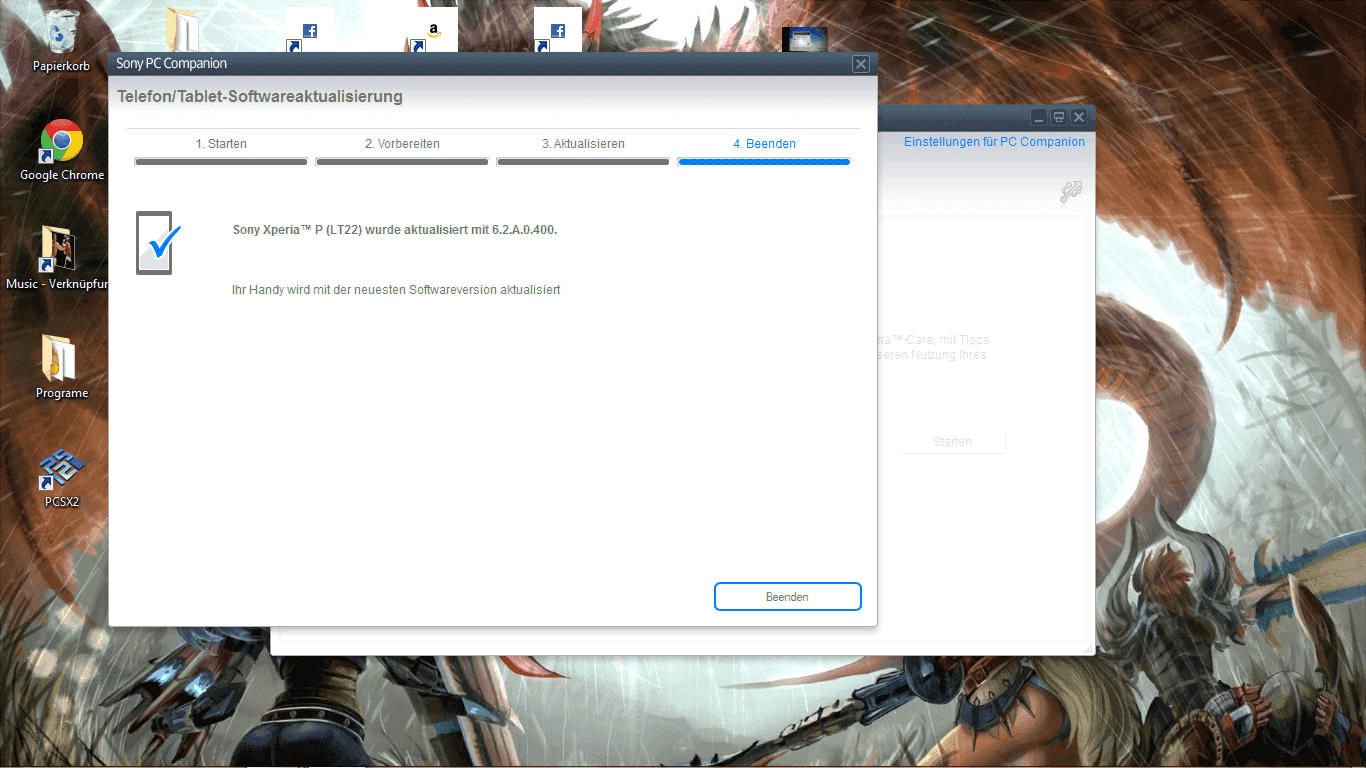This screenshot has width=1366, height=768.
Task: Maximize the background PC Companion window
Action: point(1058,117)
